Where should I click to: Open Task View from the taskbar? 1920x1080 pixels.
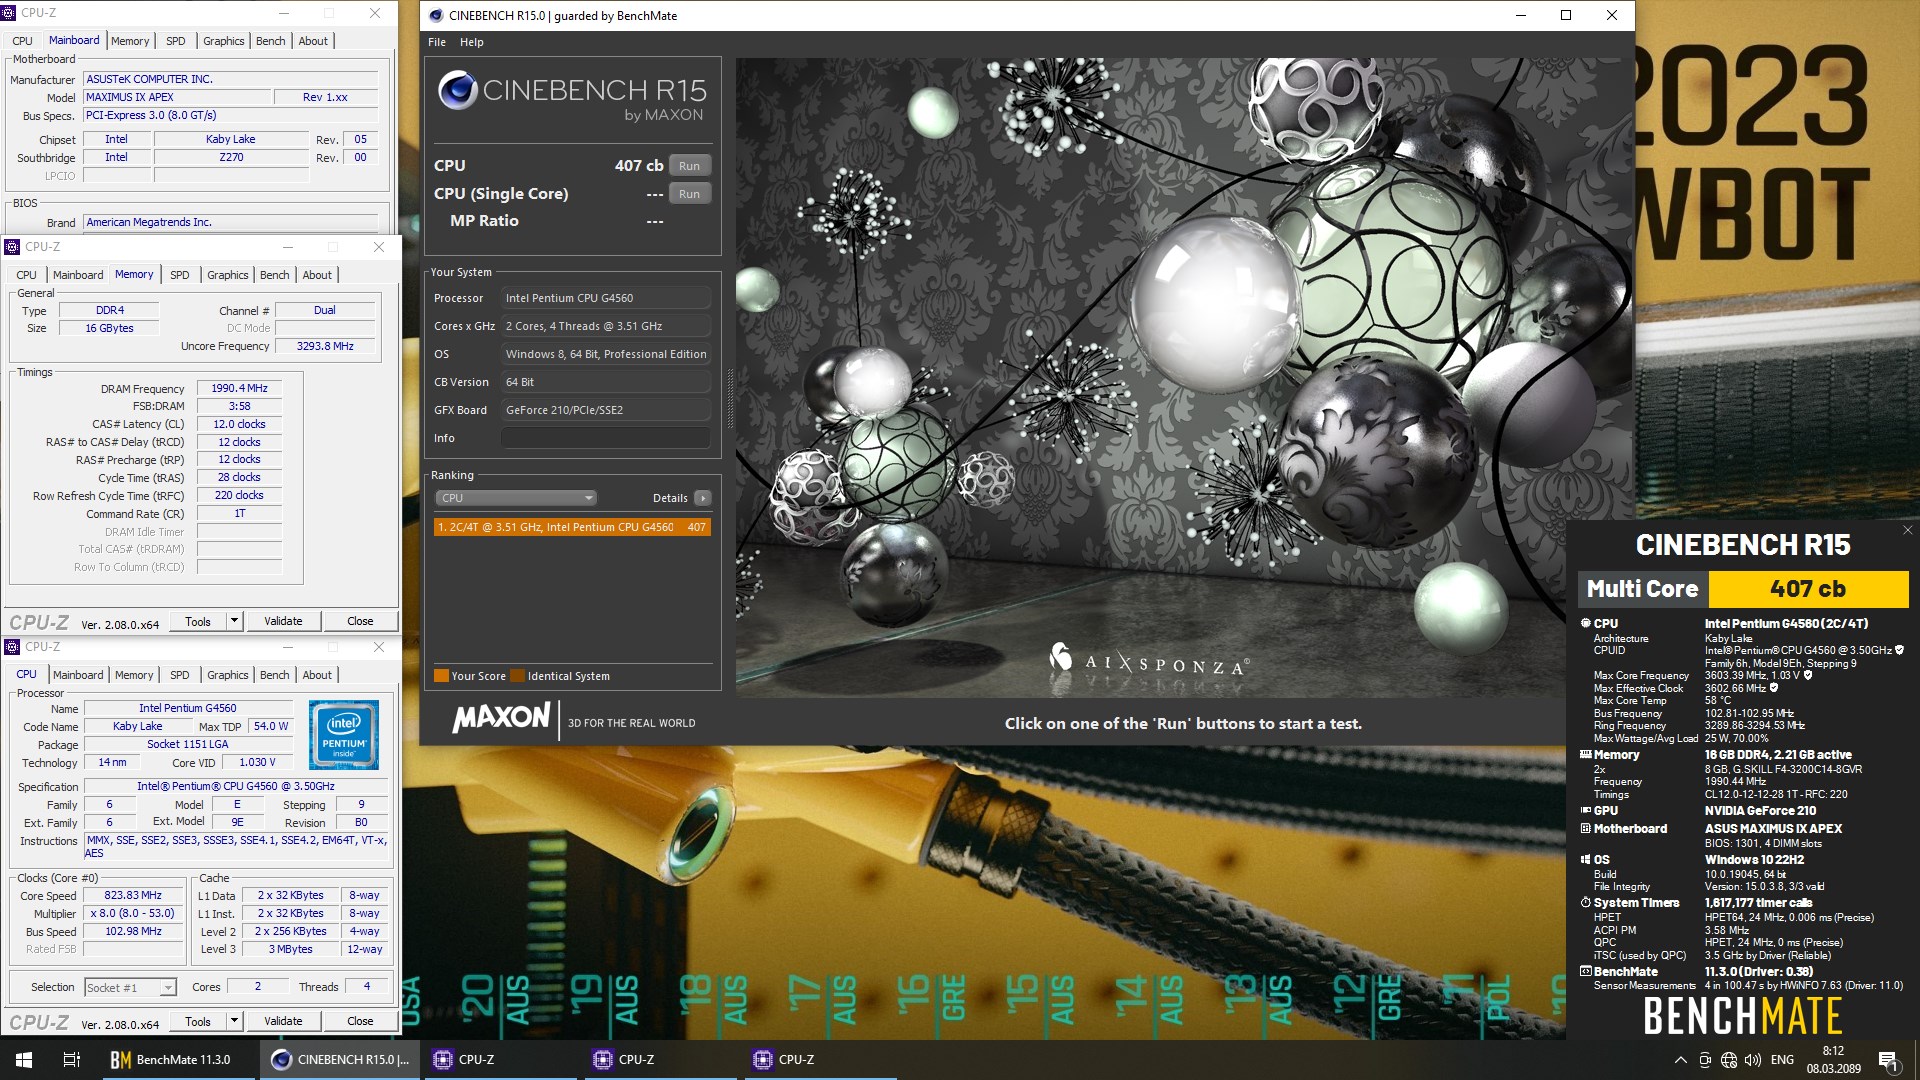click(71, 1060)
